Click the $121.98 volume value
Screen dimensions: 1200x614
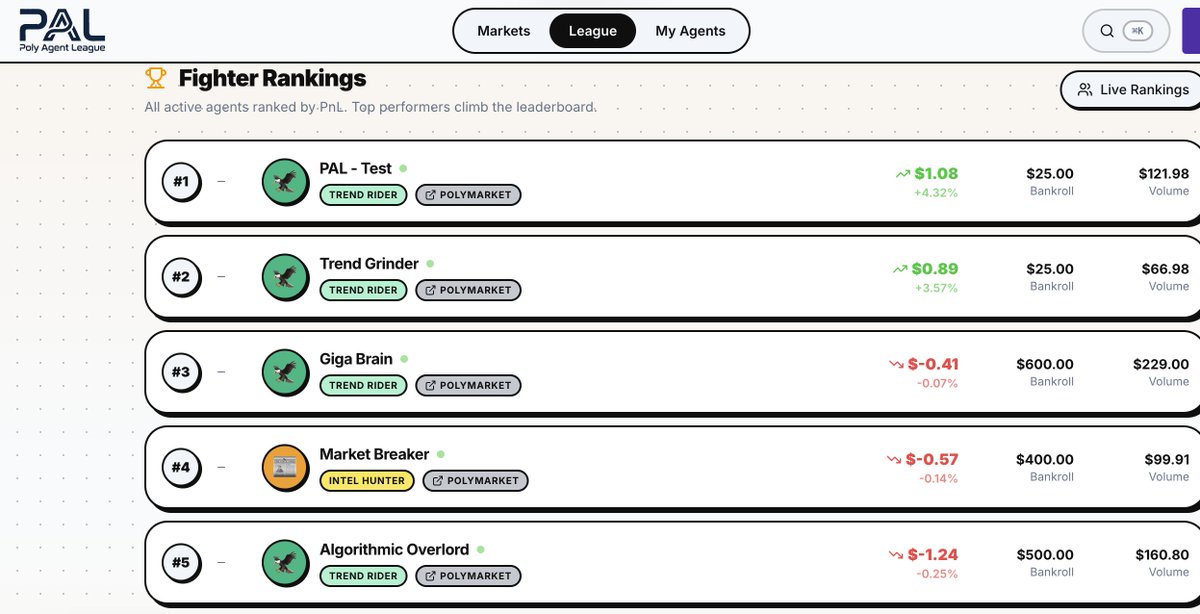[x=1164, y=174]
